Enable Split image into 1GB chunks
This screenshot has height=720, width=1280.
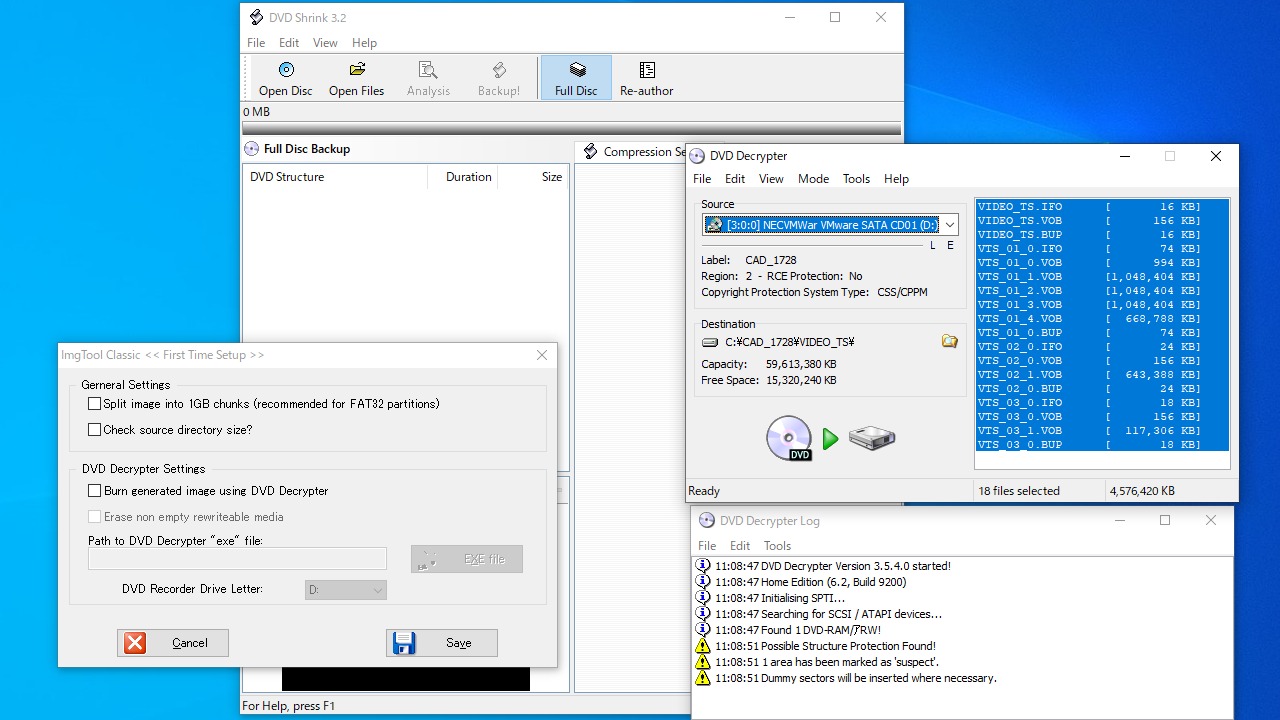[x=95, y=404]
